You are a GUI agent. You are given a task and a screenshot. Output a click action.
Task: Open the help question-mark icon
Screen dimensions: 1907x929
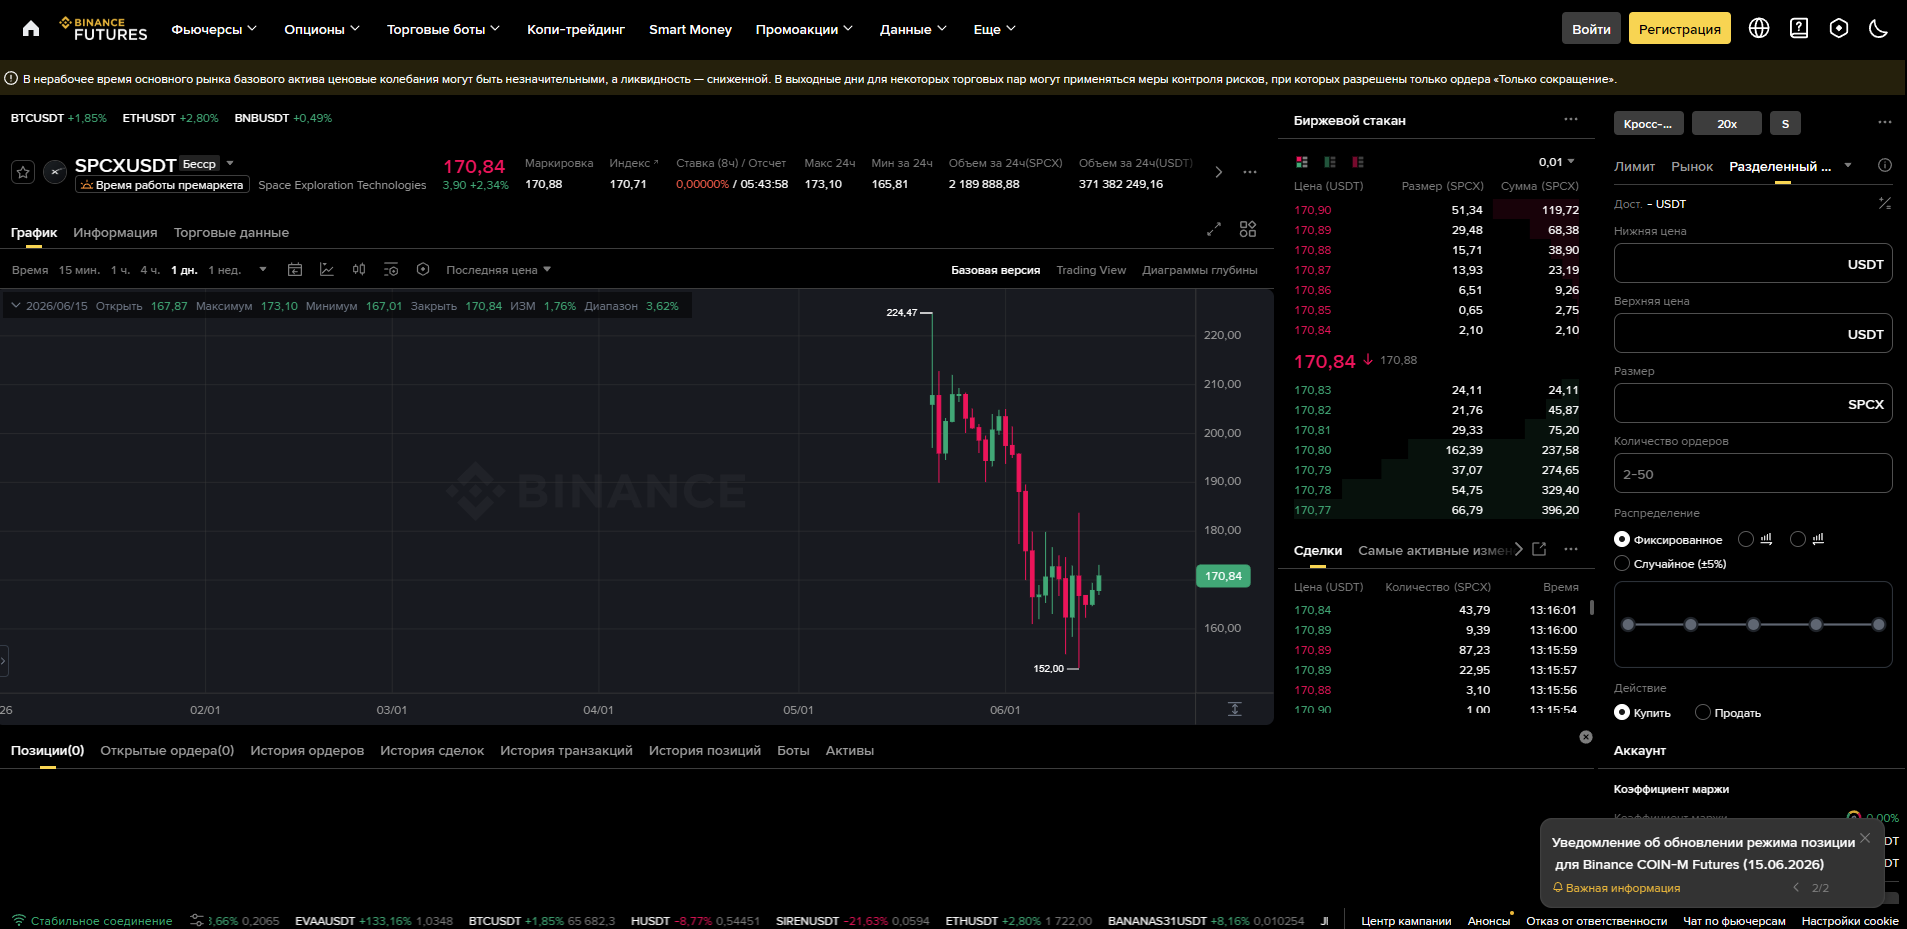pos(1799,28)
